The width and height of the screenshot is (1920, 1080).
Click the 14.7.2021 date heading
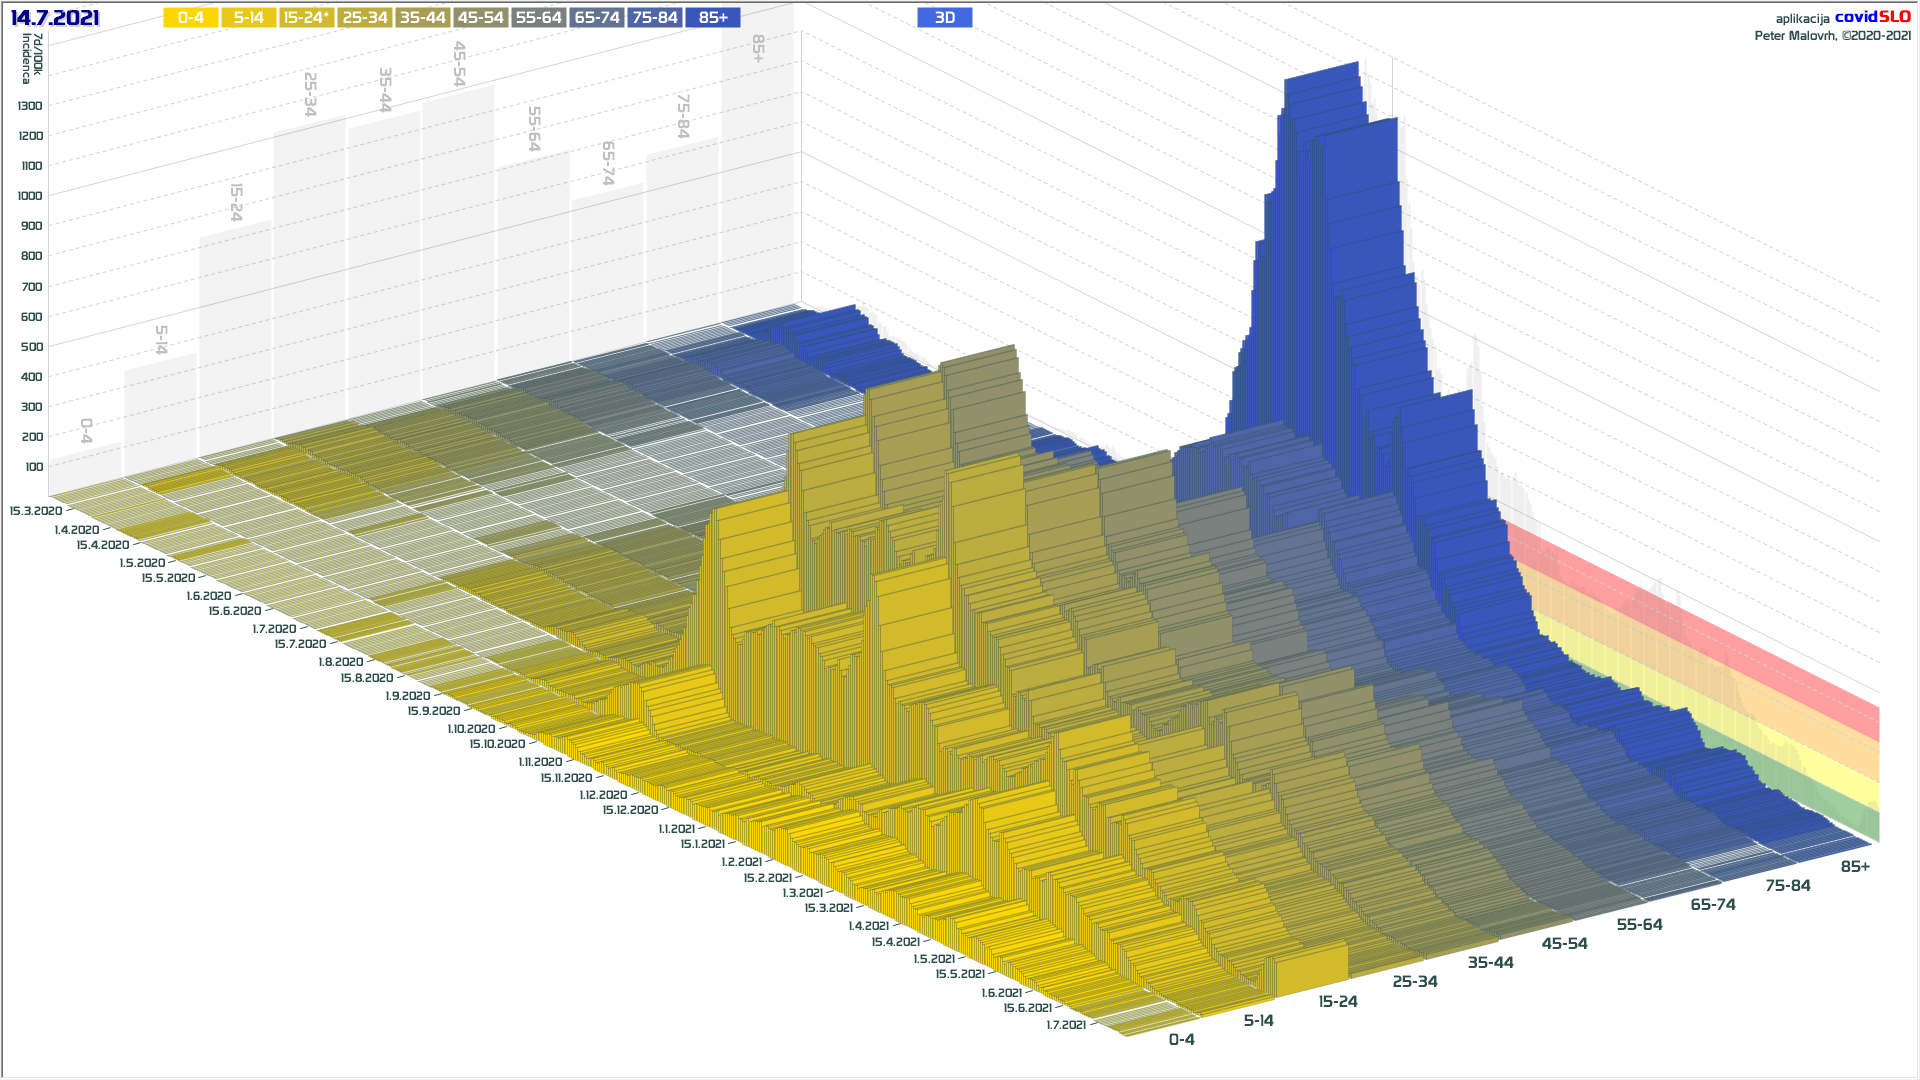[55, 18]
